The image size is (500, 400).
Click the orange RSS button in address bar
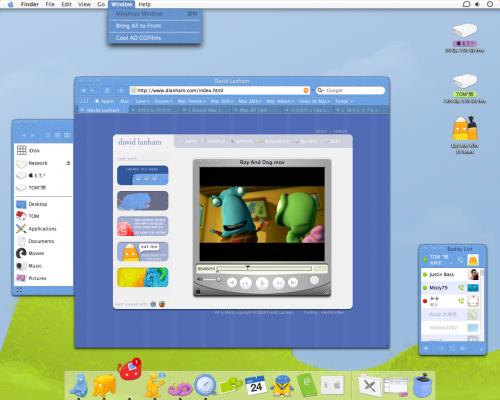(x=306, y=90)
